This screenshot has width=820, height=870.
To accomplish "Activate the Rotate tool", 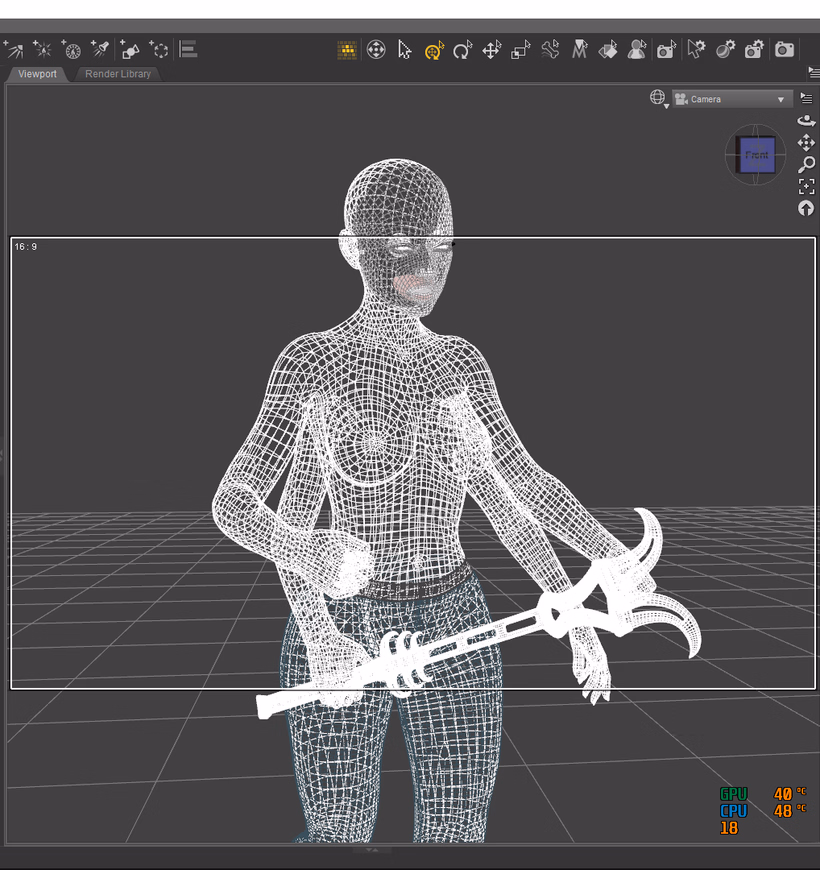I will coord(462,49).
